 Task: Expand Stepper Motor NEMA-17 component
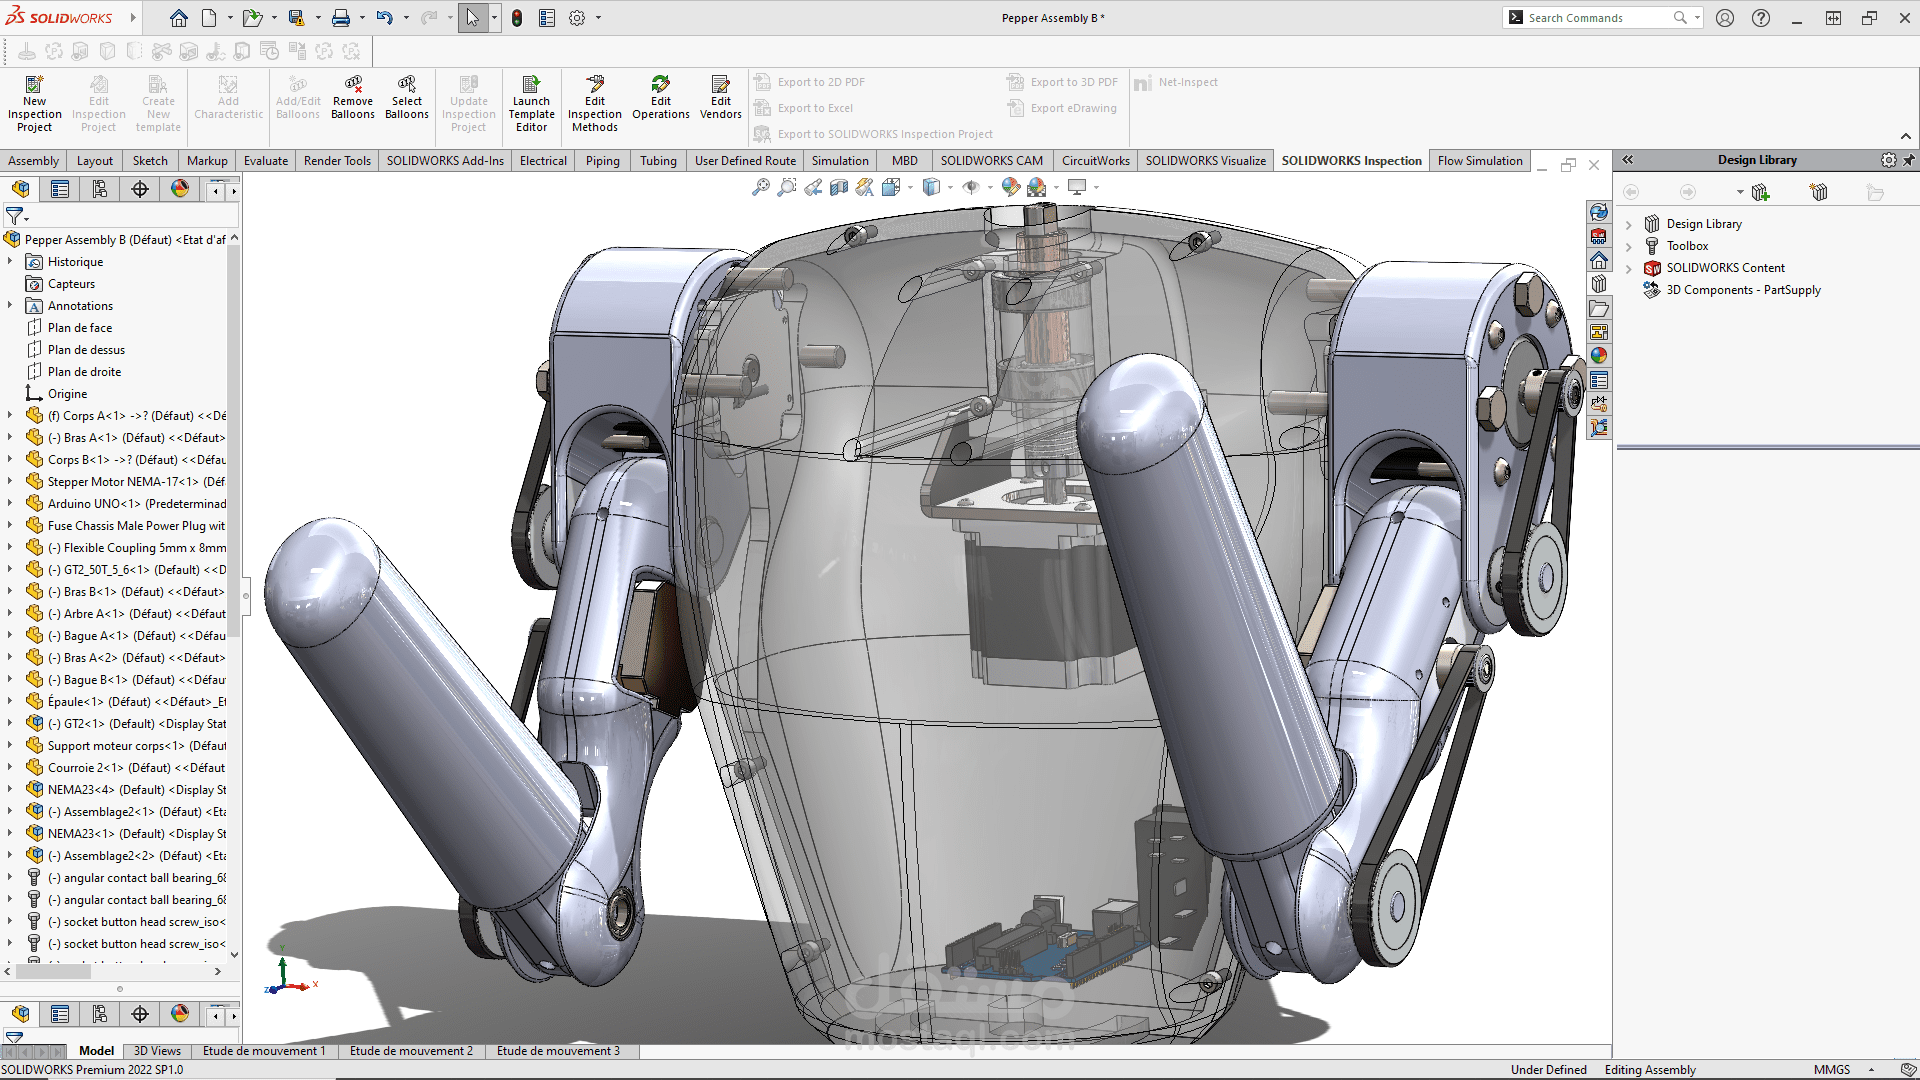pos(10,482)
